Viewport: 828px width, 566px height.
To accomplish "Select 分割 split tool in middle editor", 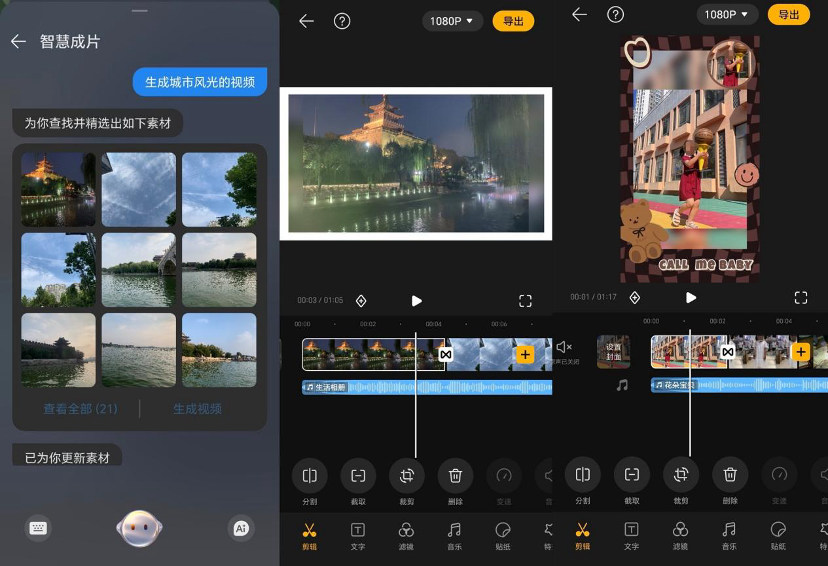I will (x=310, y=482).
